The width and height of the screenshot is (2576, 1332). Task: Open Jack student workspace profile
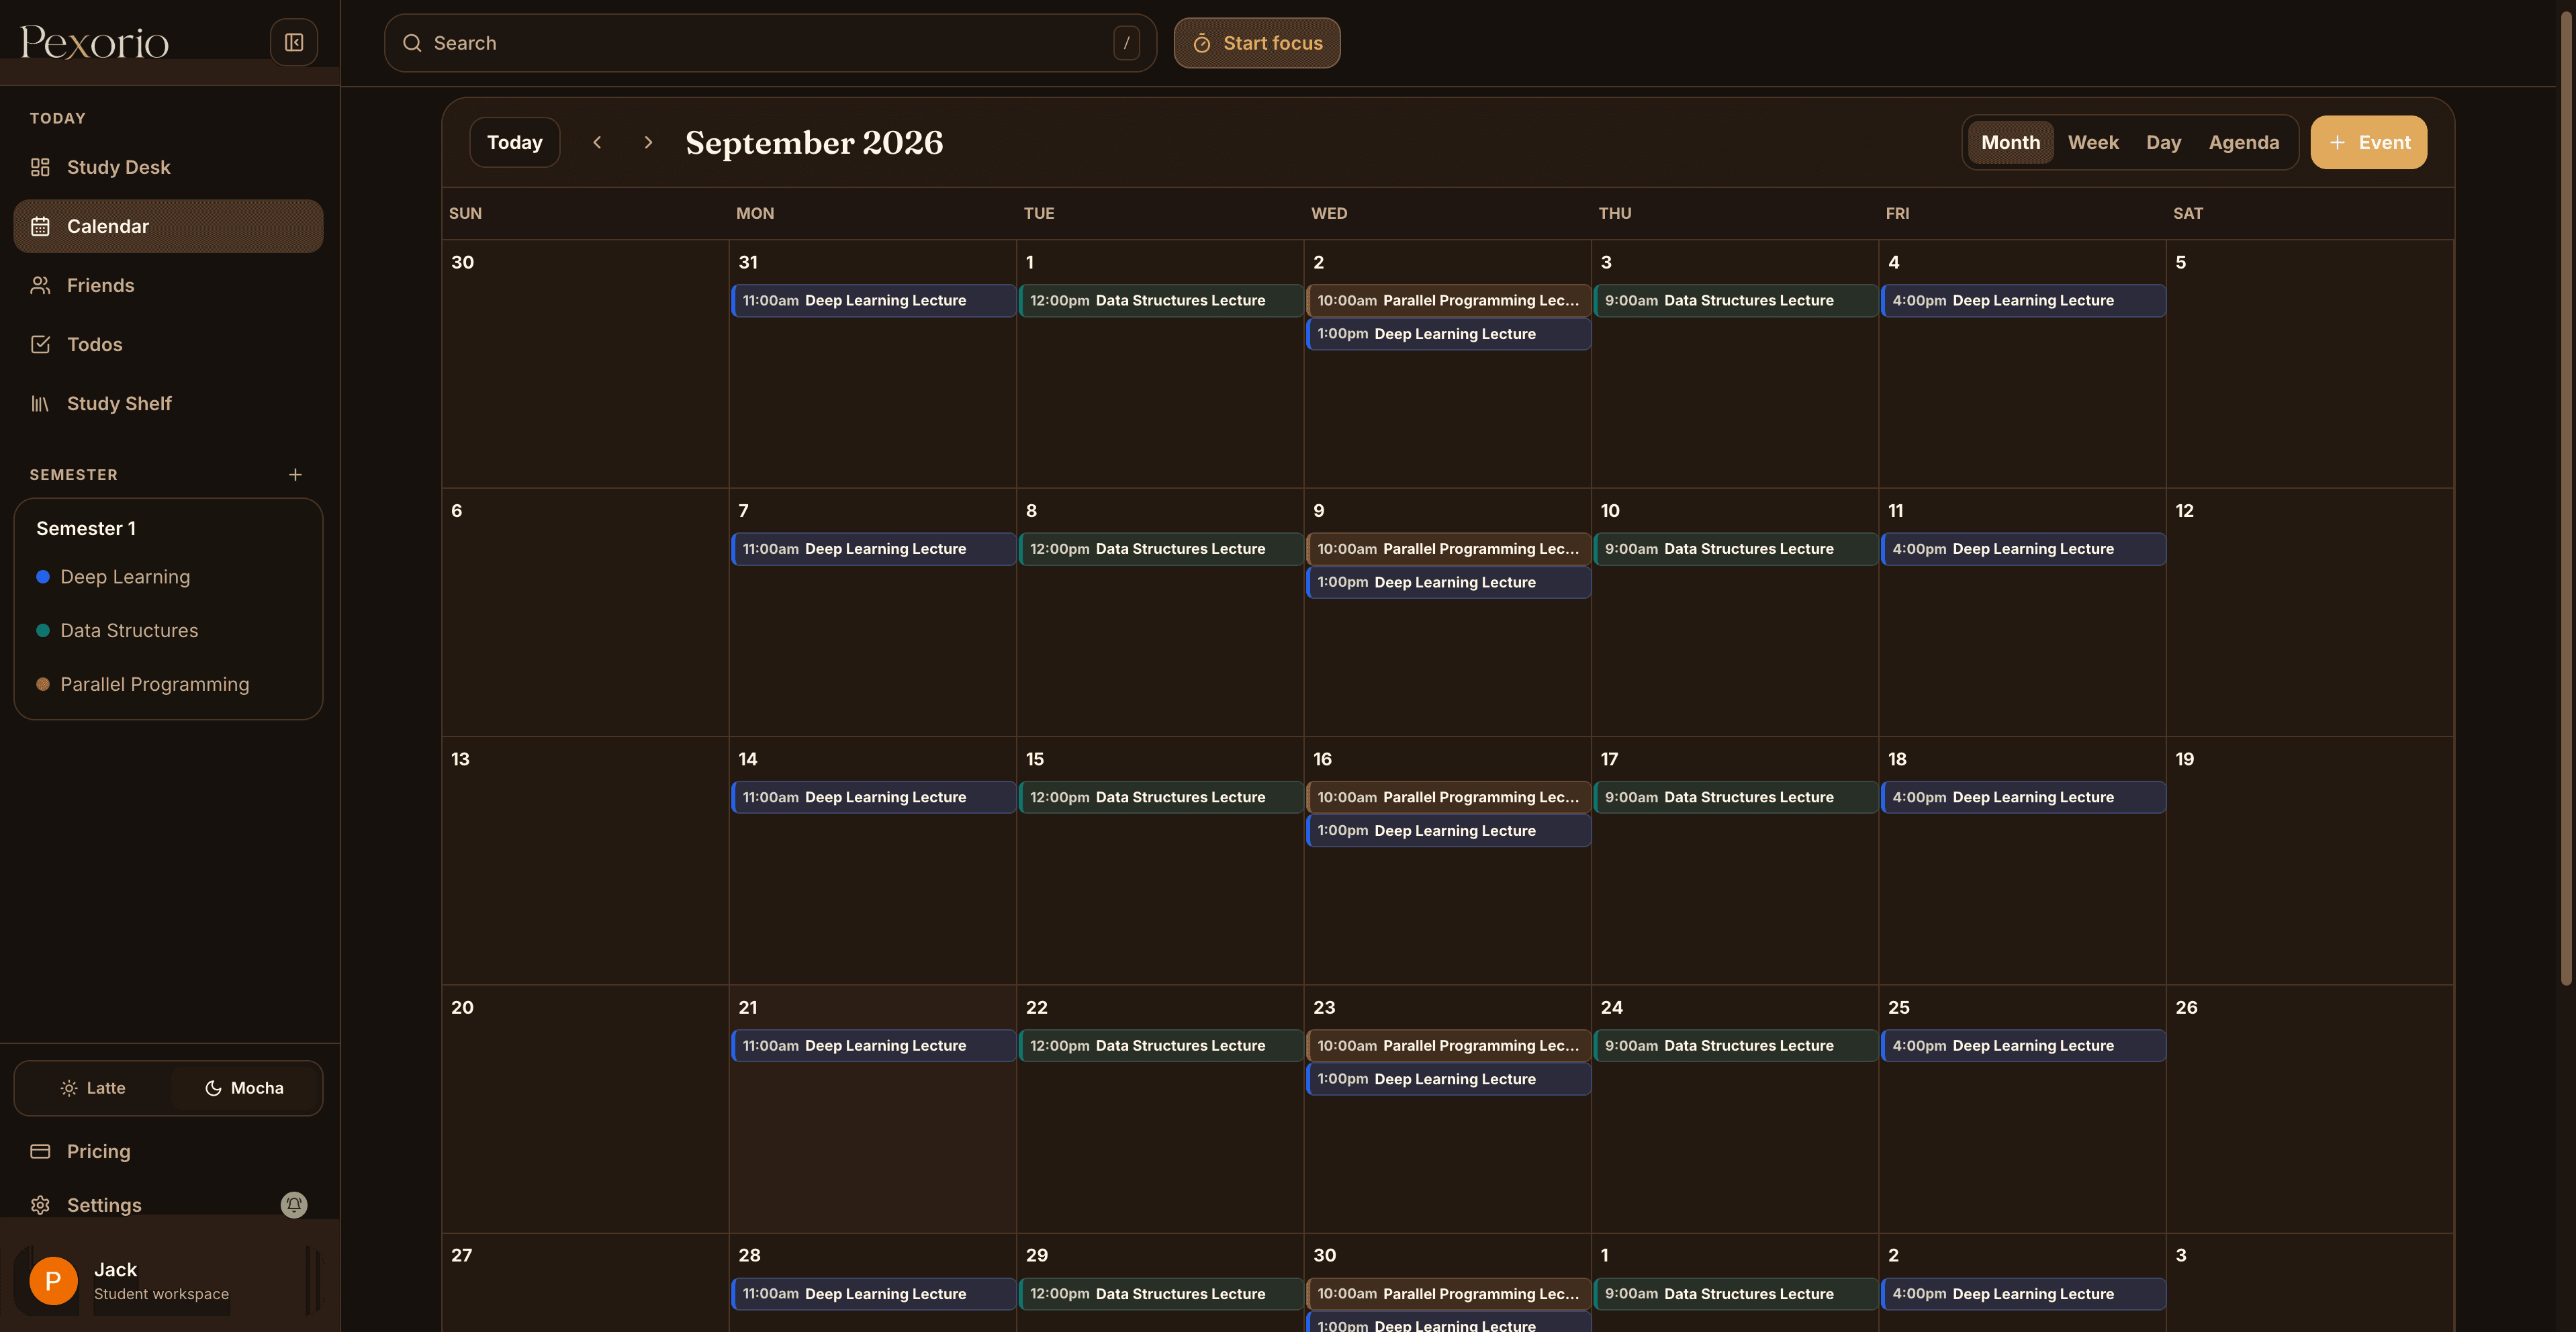point(168,1280)
